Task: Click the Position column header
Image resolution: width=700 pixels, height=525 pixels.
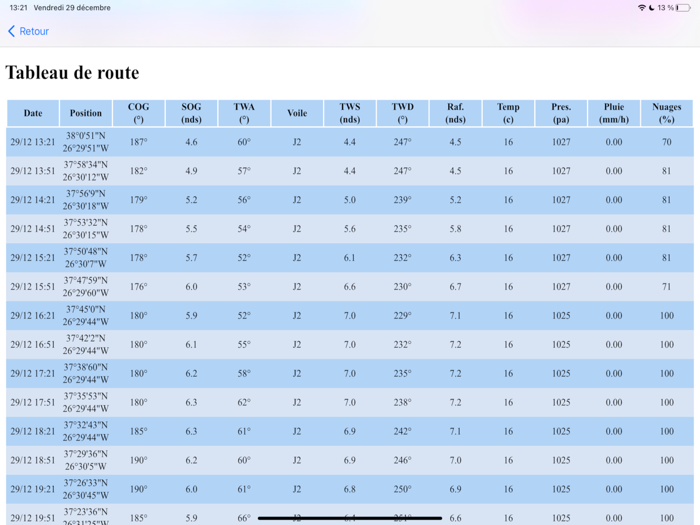Action: (86, 113)
